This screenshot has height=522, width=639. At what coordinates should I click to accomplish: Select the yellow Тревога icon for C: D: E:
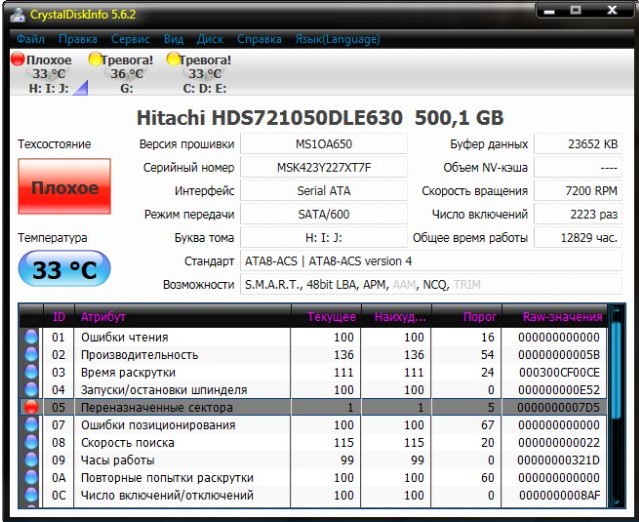(x=174, y=60)
